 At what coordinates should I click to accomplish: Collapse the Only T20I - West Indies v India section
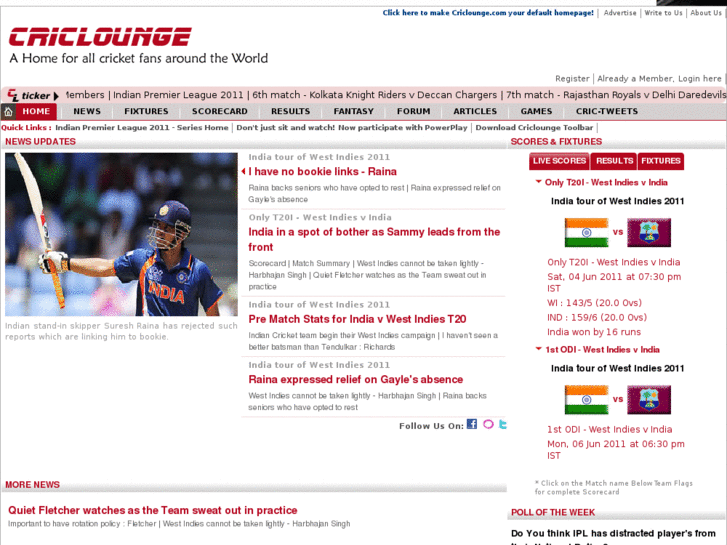tap(538, 182)
